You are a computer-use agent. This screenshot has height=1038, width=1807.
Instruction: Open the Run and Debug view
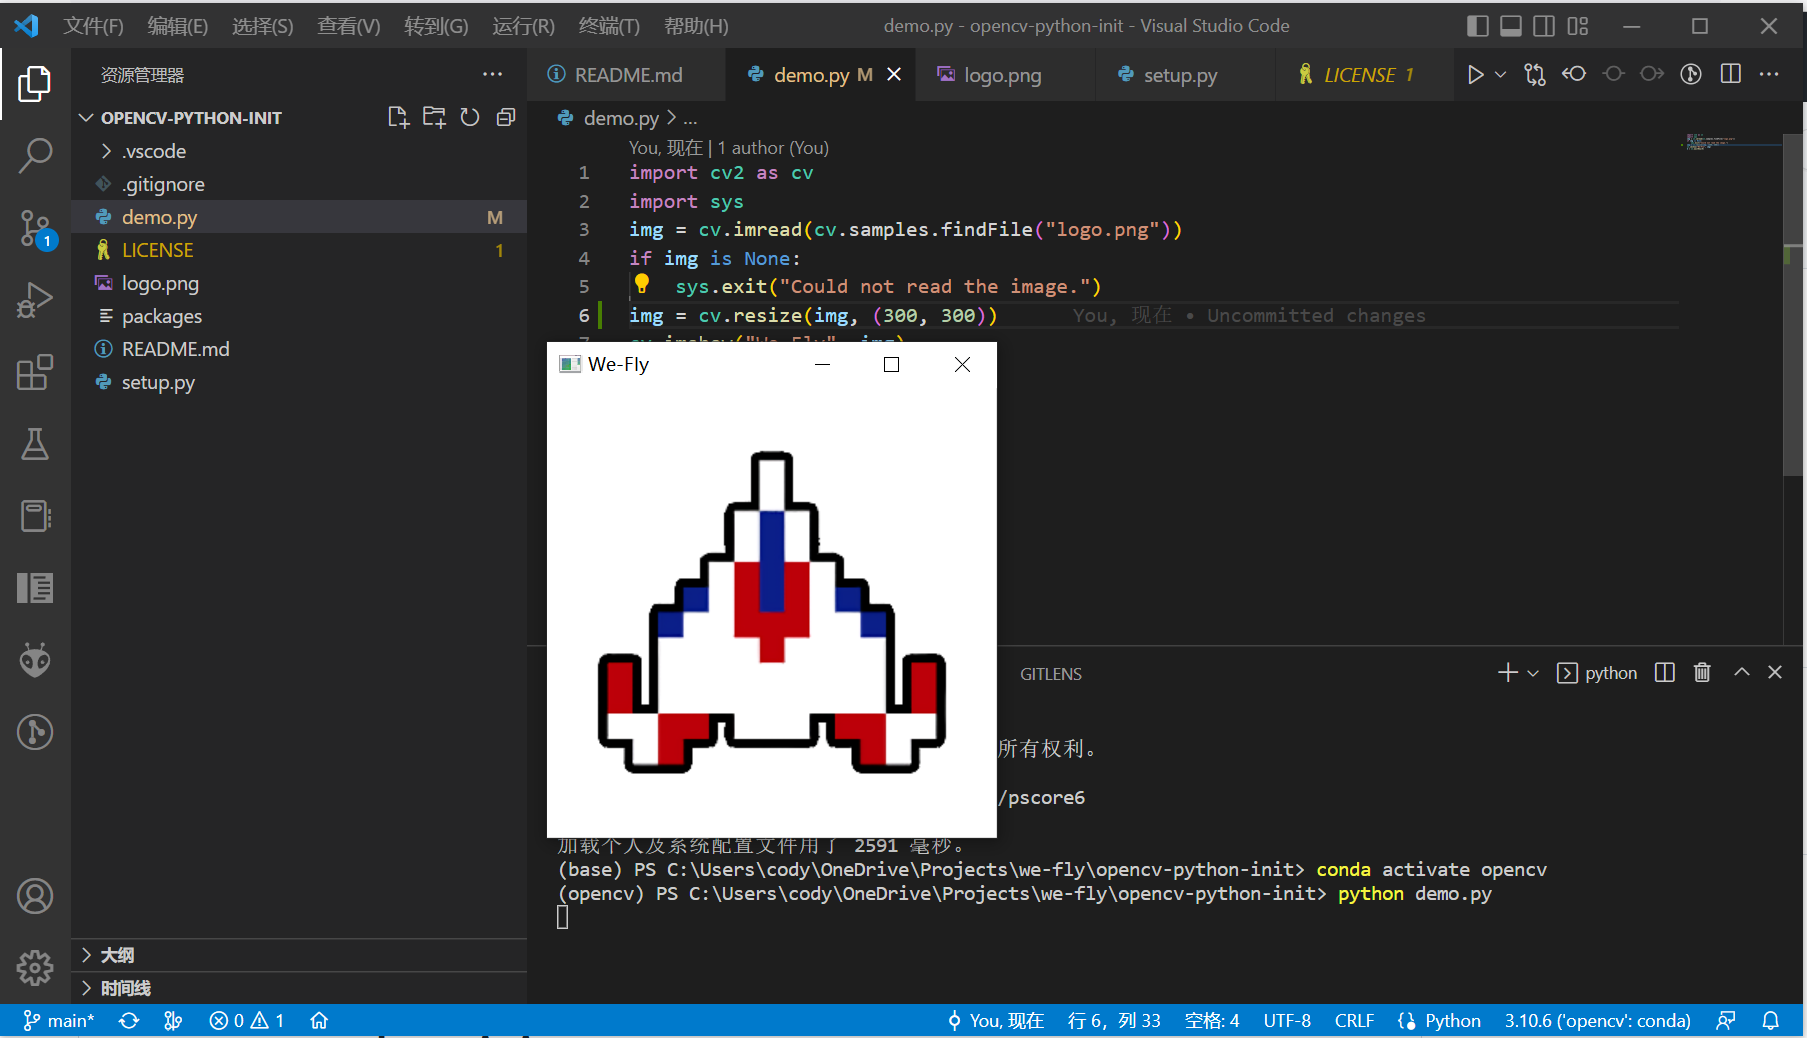(x=35, y=300)
